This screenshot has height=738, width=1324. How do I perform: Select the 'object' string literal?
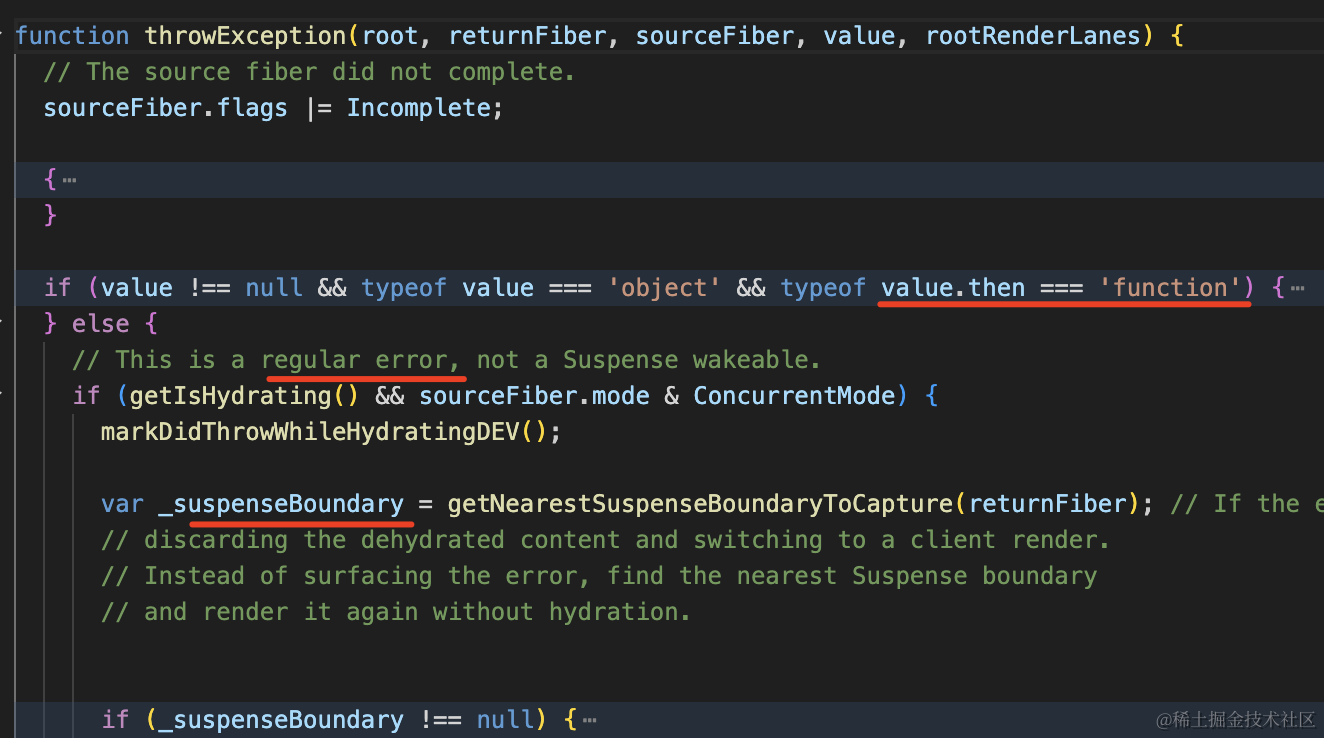[x=664, y=287]
